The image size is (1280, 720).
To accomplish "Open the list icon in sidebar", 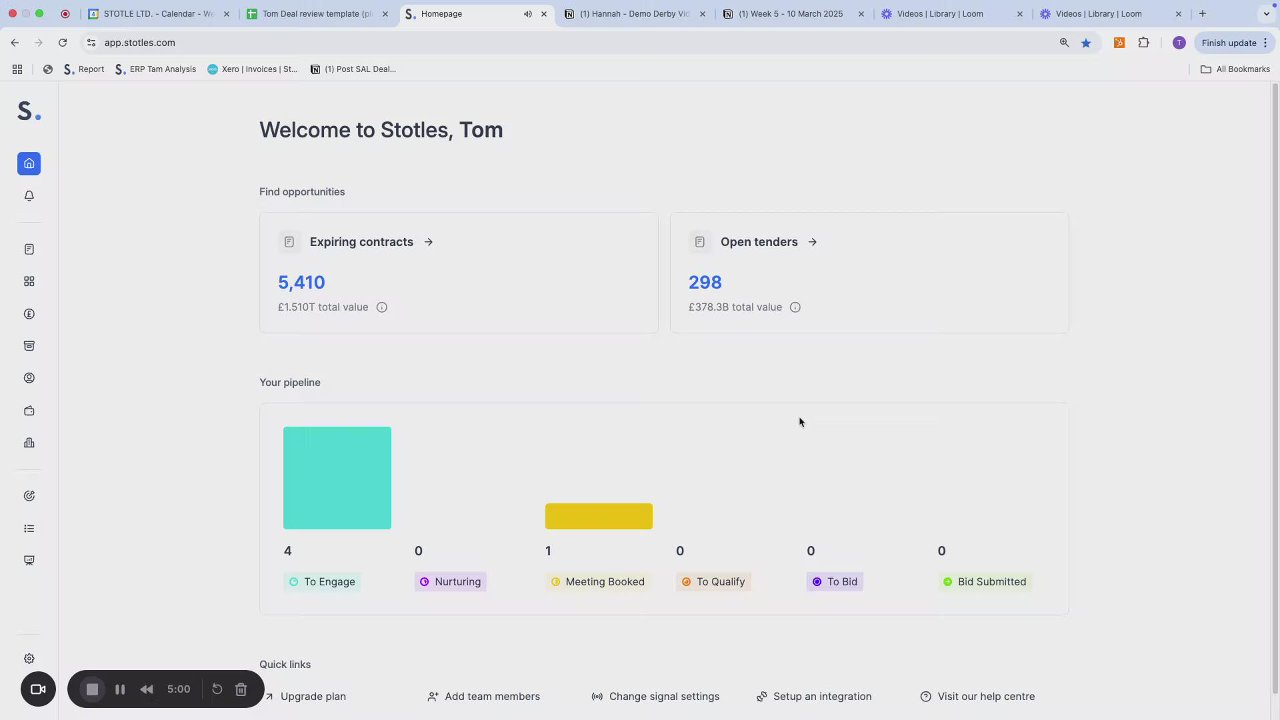I will [x=29, y=528].
